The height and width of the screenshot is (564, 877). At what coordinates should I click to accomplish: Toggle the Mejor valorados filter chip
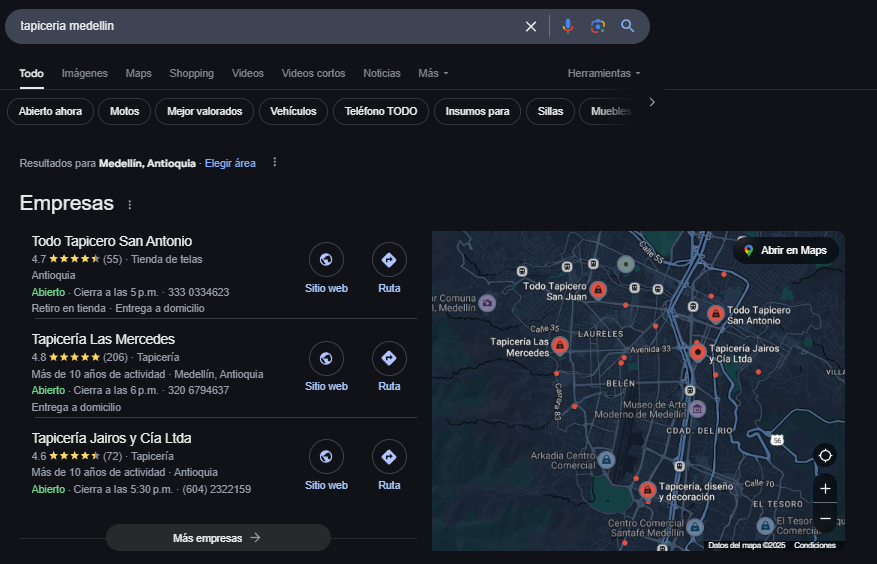(204, 111)
